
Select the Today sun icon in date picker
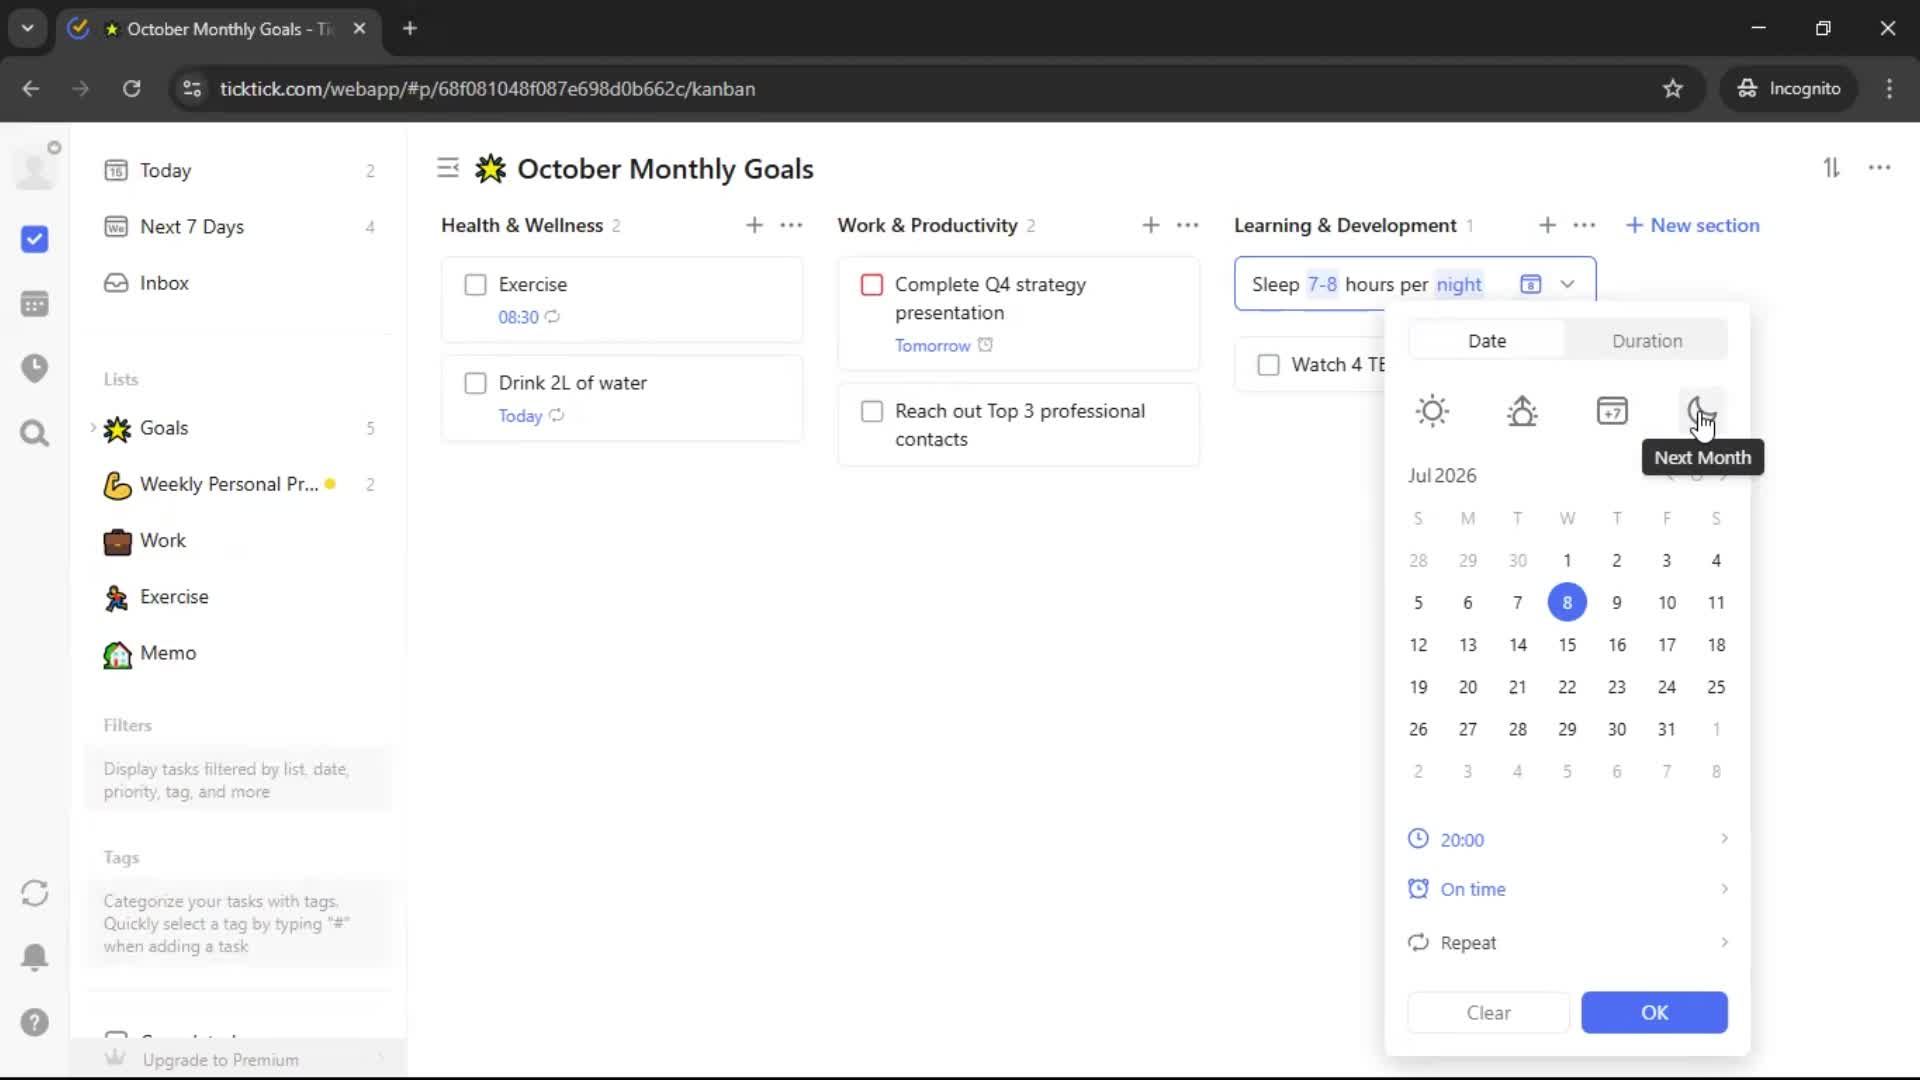1432,411
